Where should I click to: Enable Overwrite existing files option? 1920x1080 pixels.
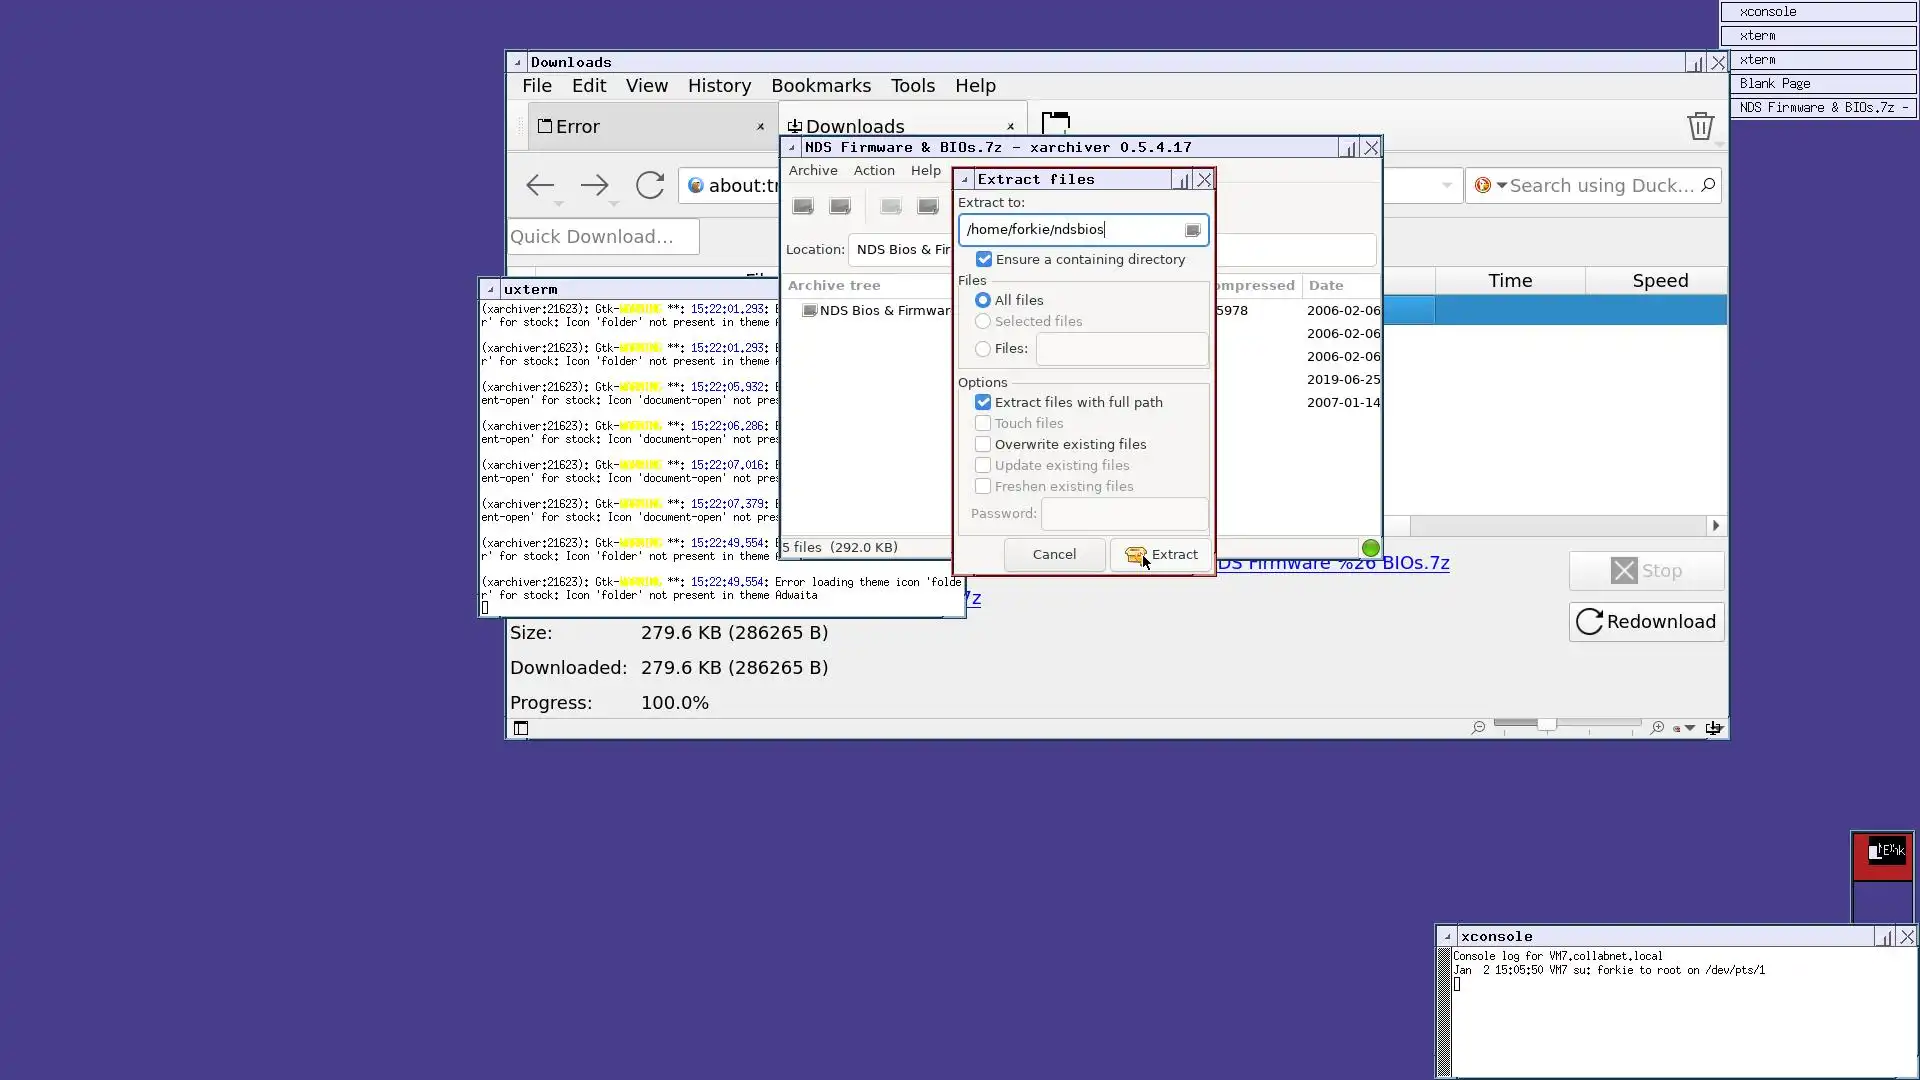tap(983, 444)
